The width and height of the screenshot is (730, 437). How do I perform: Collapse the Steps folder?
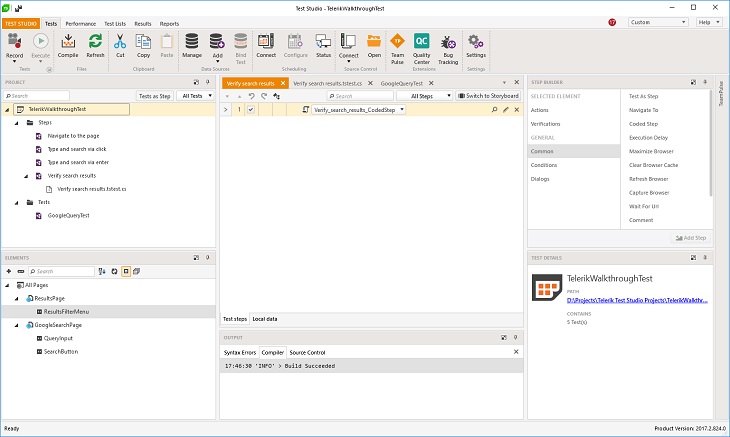coord(17,123)
